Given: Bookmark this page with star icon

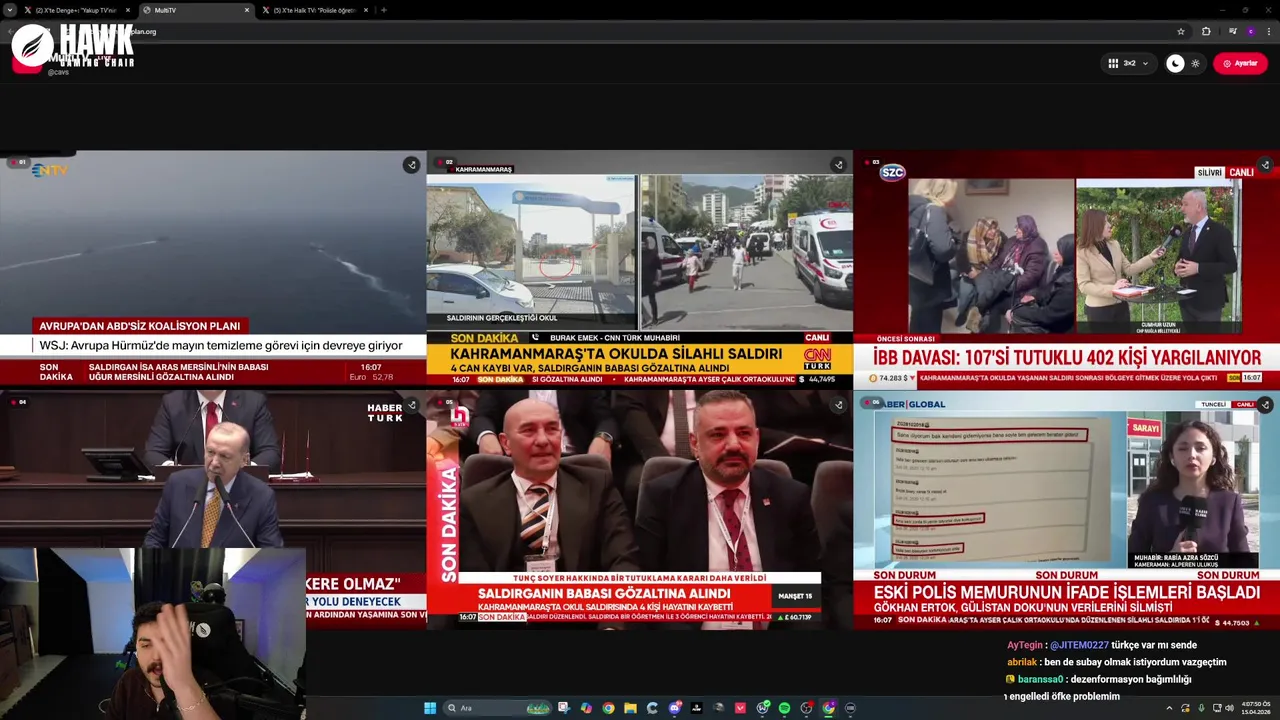Looking at the screenshot, I should [x=1181, y=31].
